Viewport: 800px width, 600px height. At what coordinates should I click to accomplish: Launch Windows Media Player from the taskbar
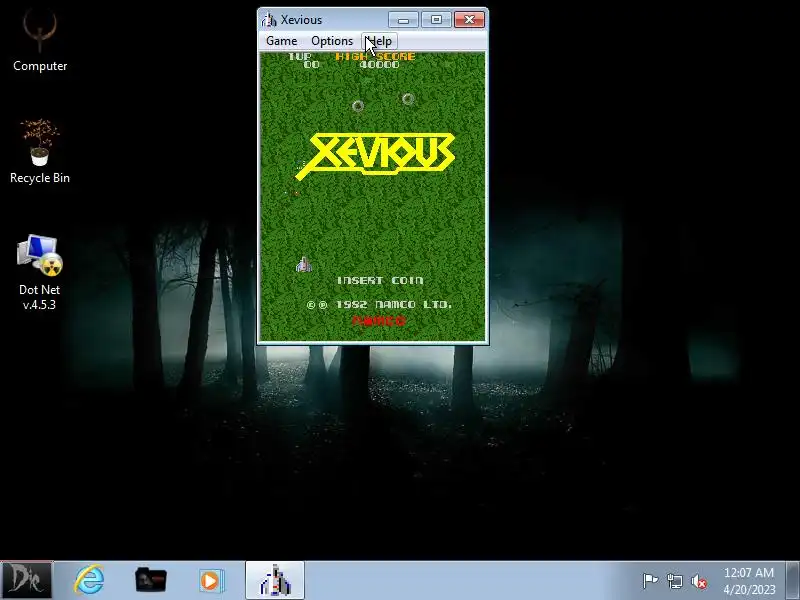(211, 580)
